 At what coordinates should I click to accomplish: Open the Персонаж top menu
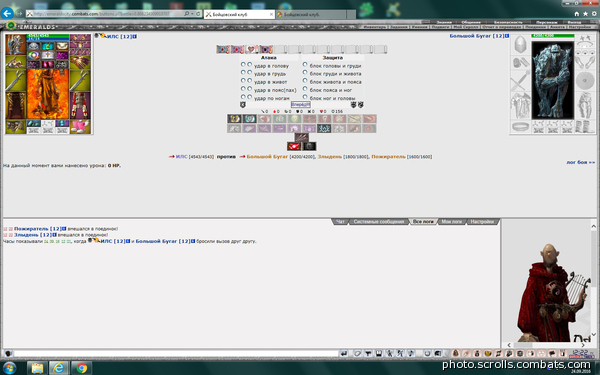tap(546, 22)
